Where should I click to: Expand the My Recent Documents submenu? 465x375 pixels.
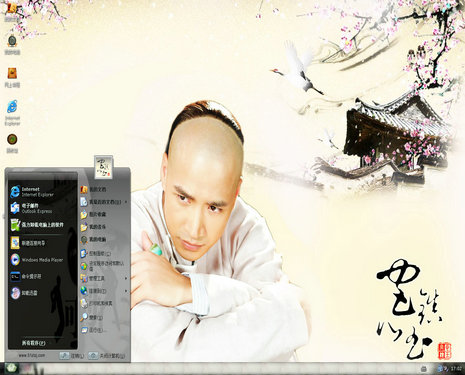point(104,202)
